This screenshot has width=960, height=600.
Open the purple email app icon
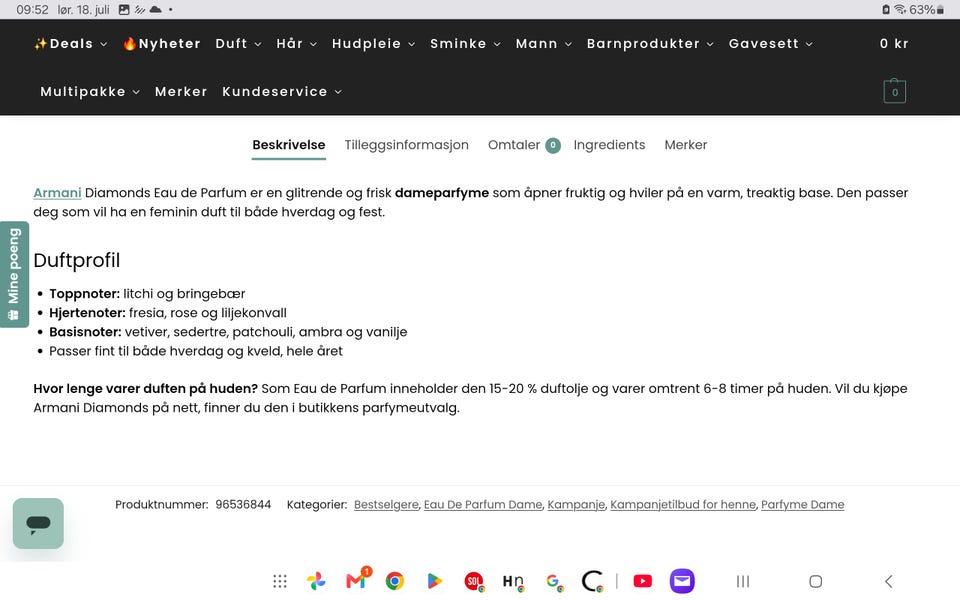[x=682, y=581]
